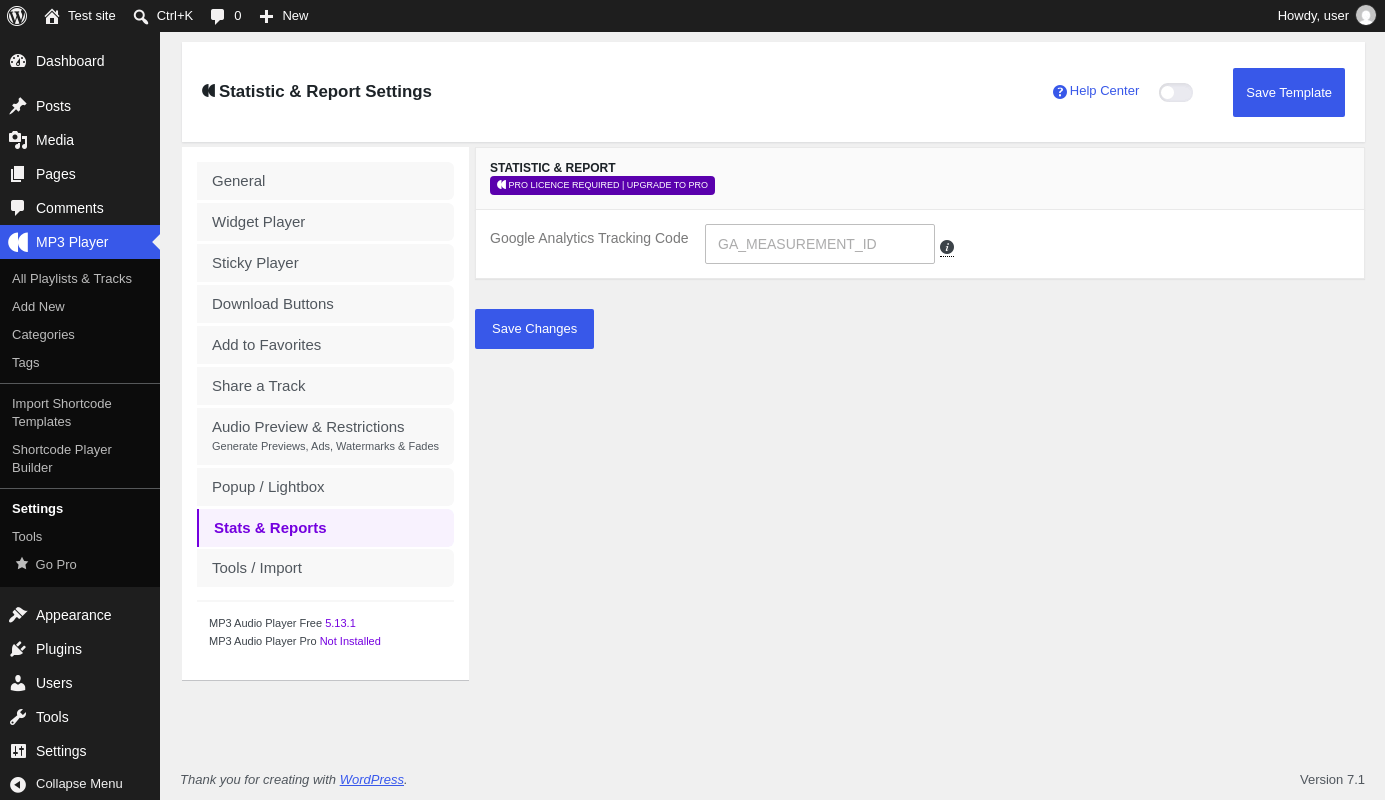Click the Save Template button

point(1289,92)
